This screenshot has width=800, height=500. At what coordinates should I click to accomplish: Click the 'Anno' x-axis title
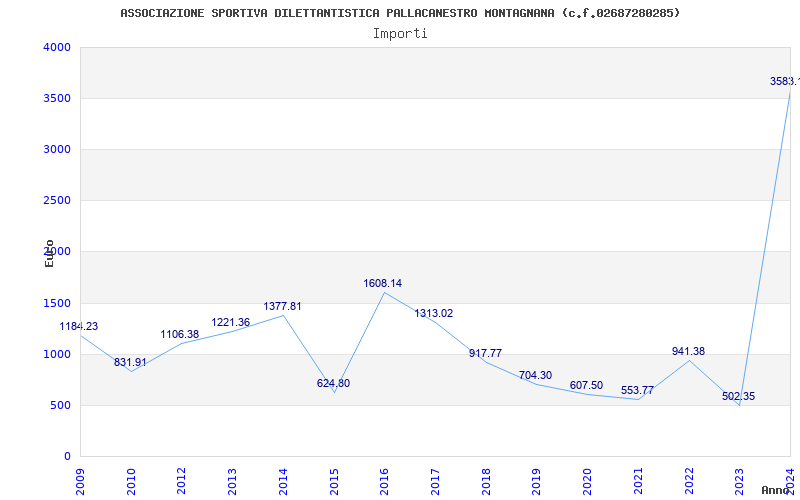pos(775,490)
